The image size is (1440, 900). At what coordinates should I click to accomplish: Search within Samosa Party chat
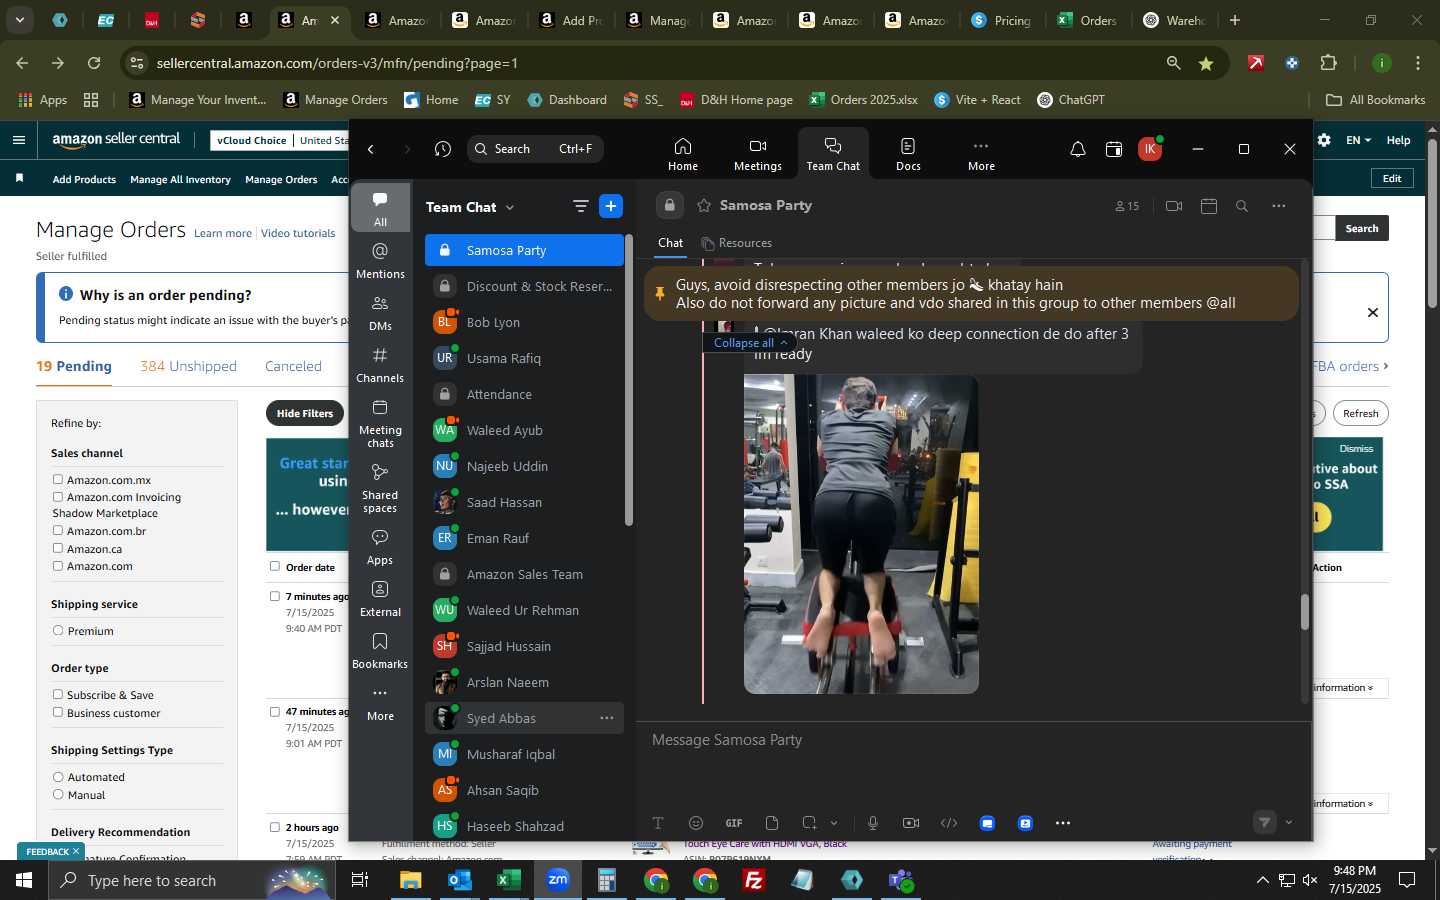(x=1242, y=206)
